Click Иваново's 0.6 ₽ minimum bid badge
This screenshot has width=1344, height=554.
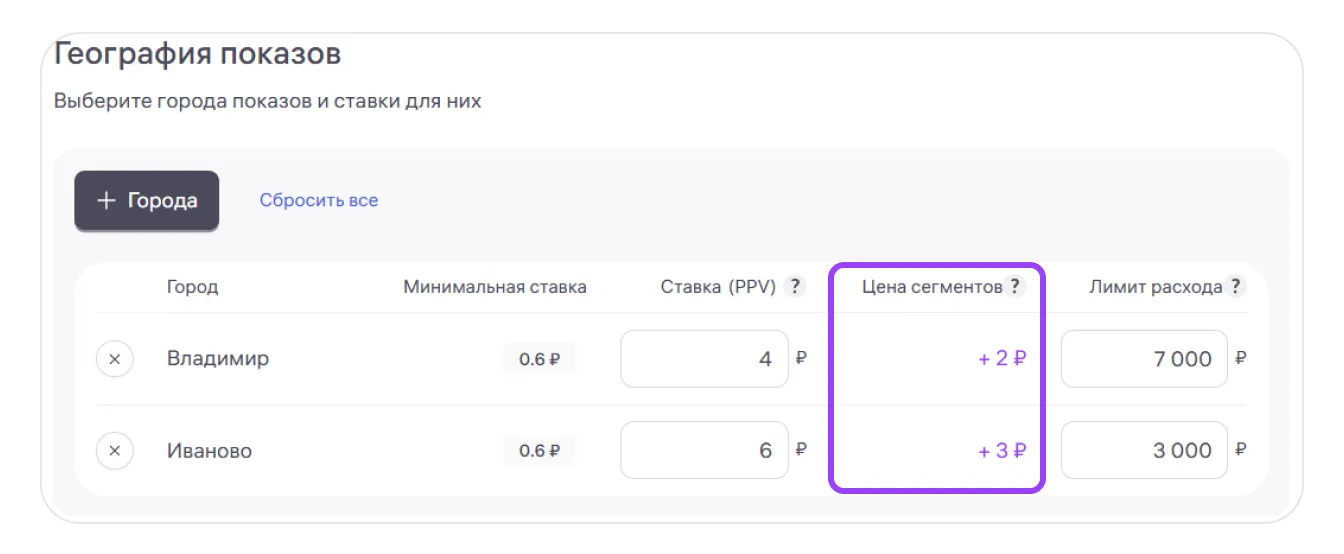point(539,451)
